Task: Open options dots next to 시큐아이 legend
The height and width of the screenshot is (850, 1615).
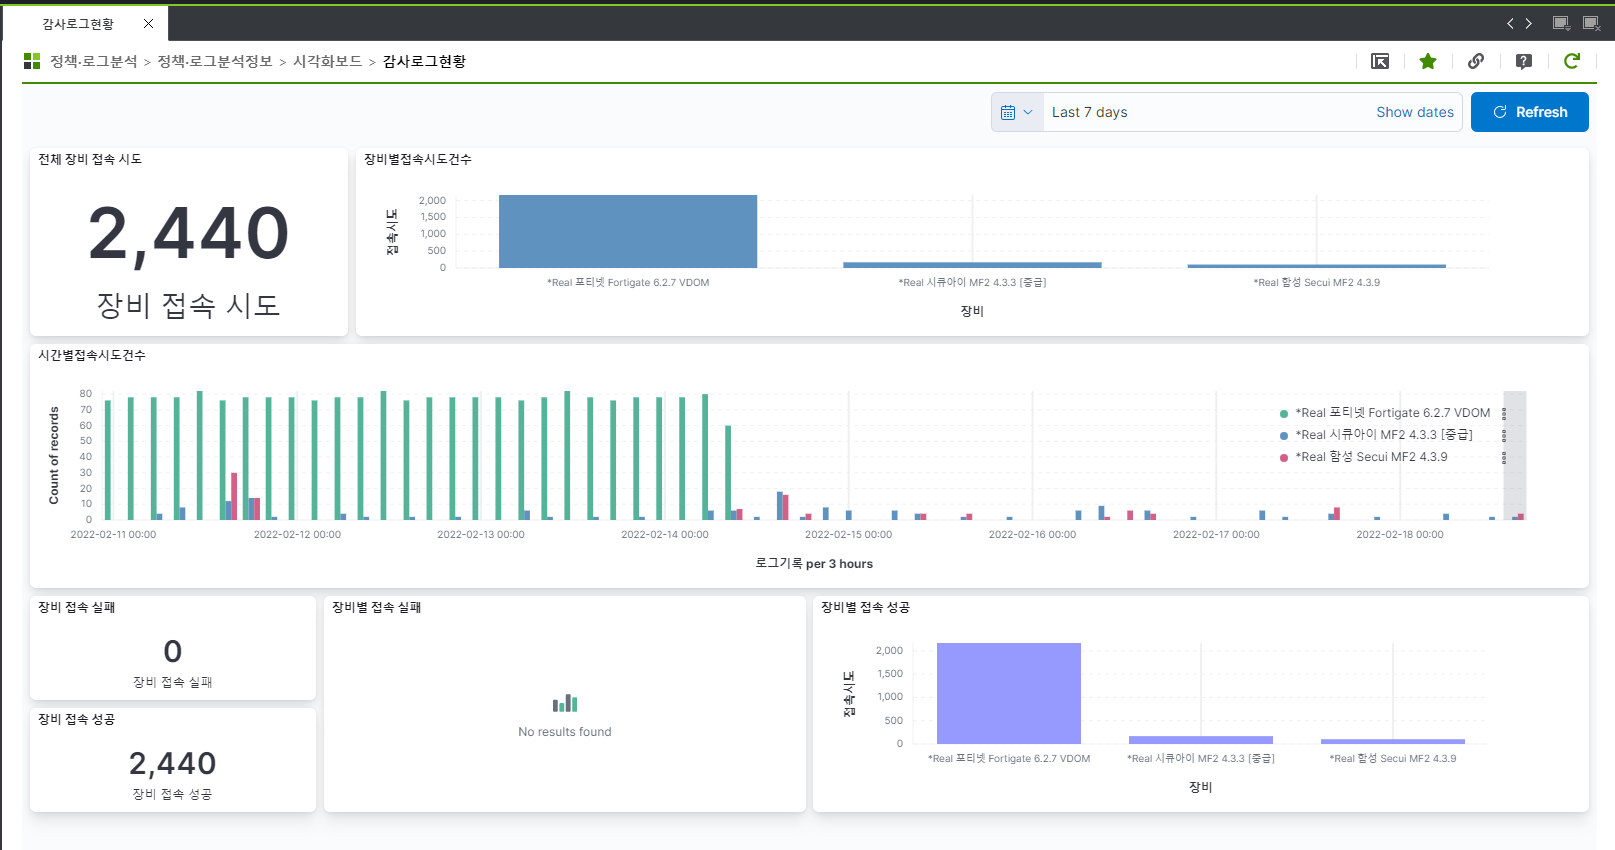Action: click(x=1504, y=435)
